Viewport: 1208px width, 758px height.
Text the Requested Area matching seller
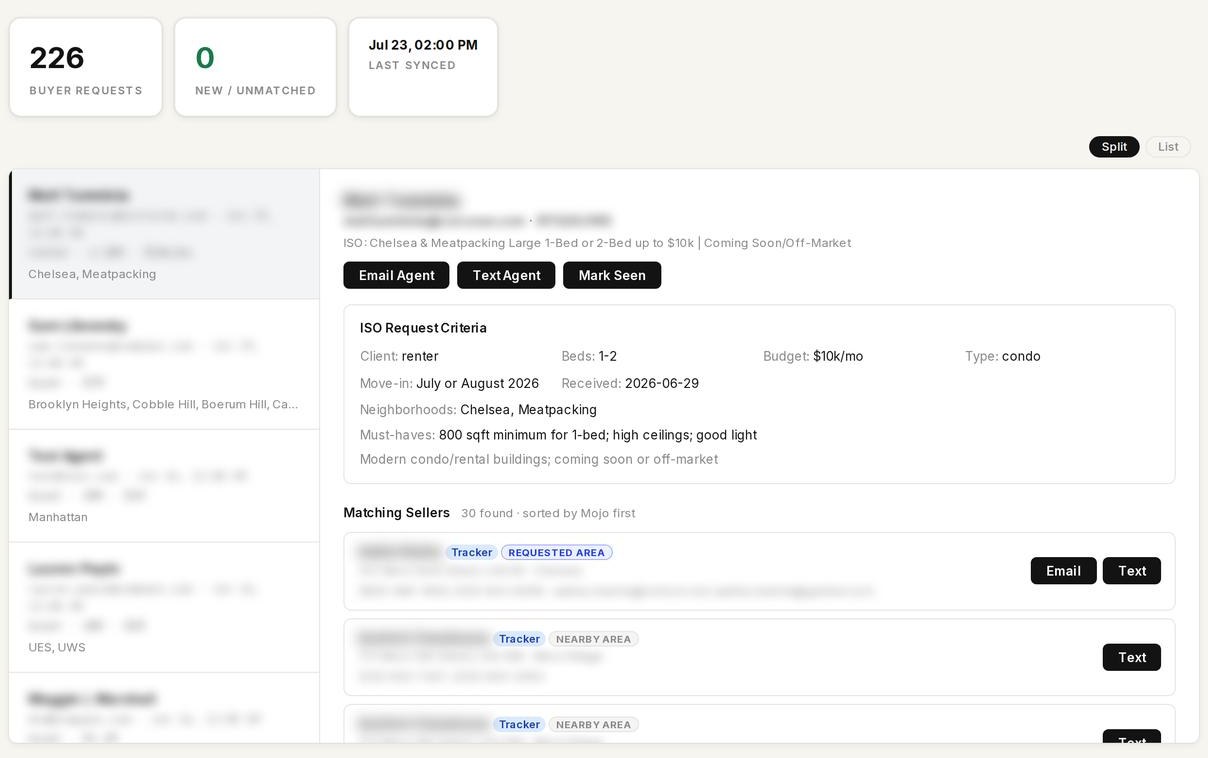[1132, 571]
